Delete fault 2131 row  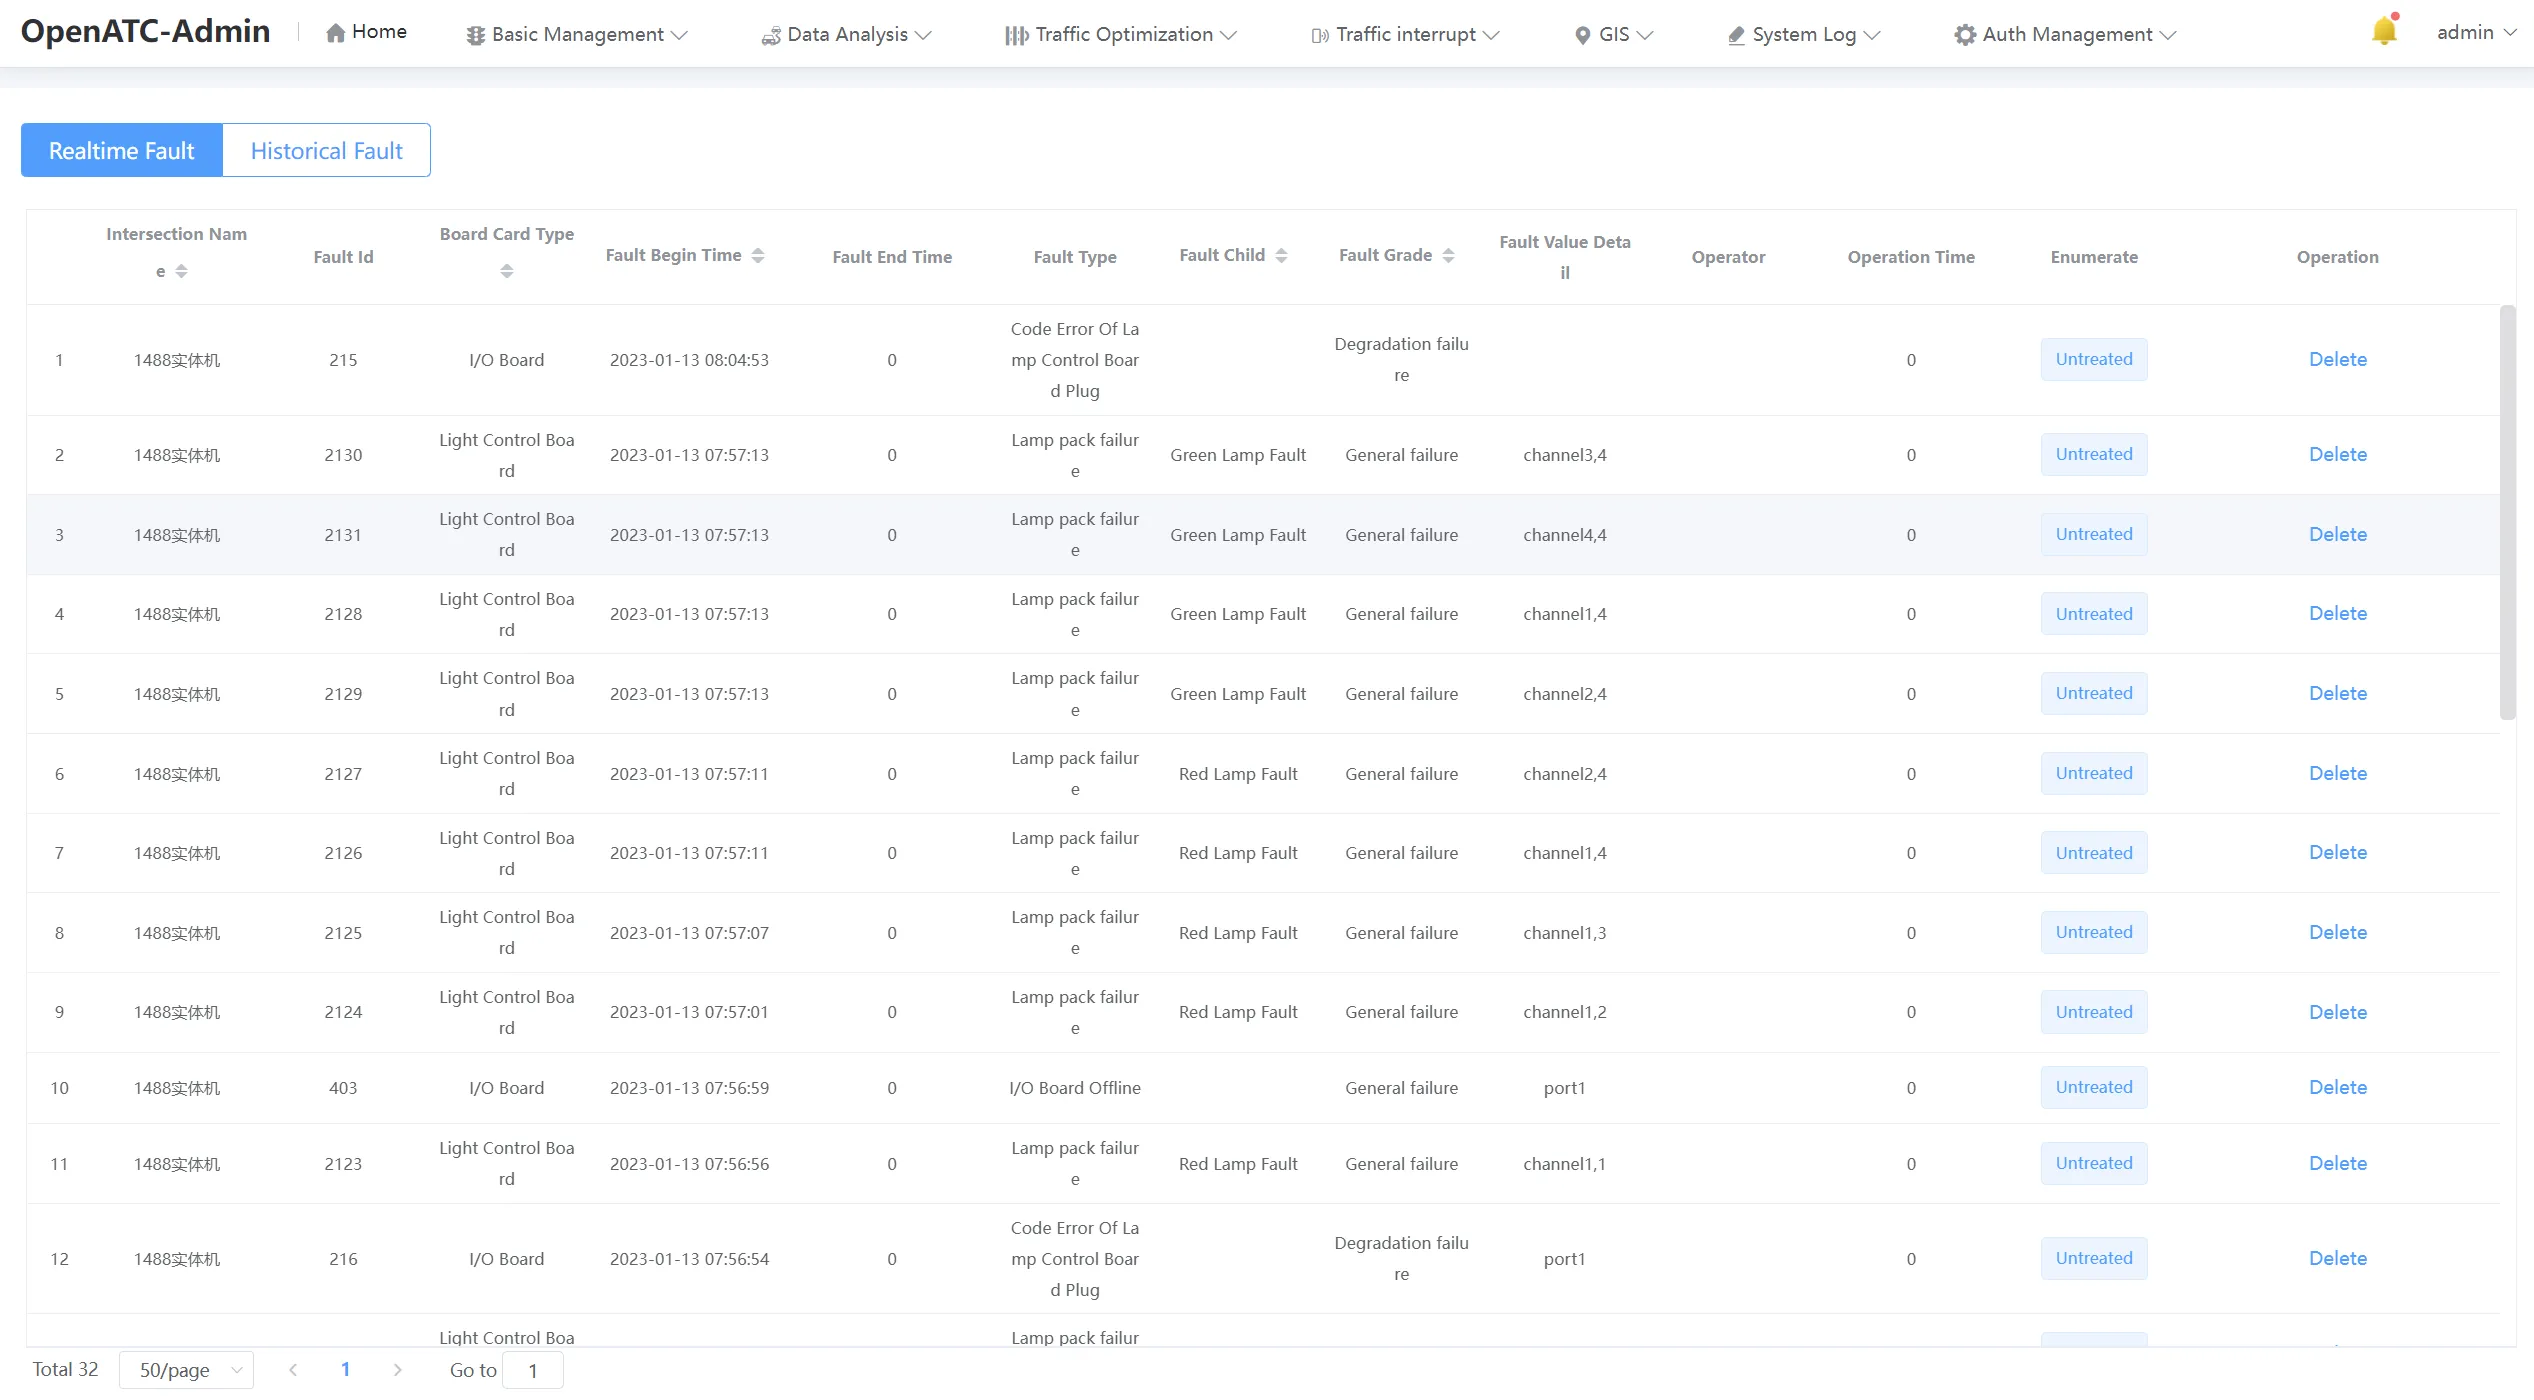pyautogui.click(x=2337, y=534)
